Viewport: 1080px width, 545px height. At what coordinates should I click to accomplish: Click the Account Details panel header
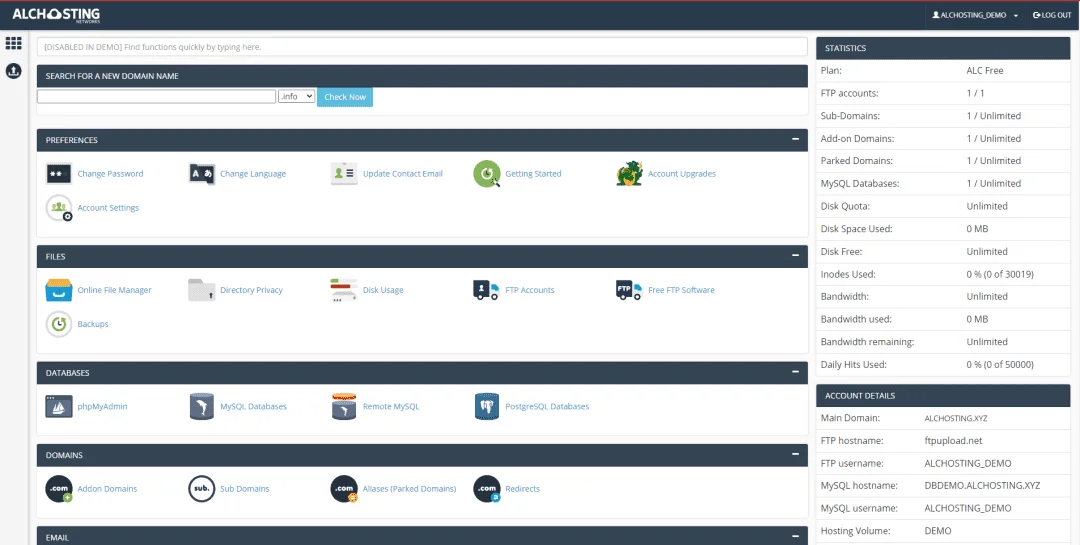tap(943, 395)
